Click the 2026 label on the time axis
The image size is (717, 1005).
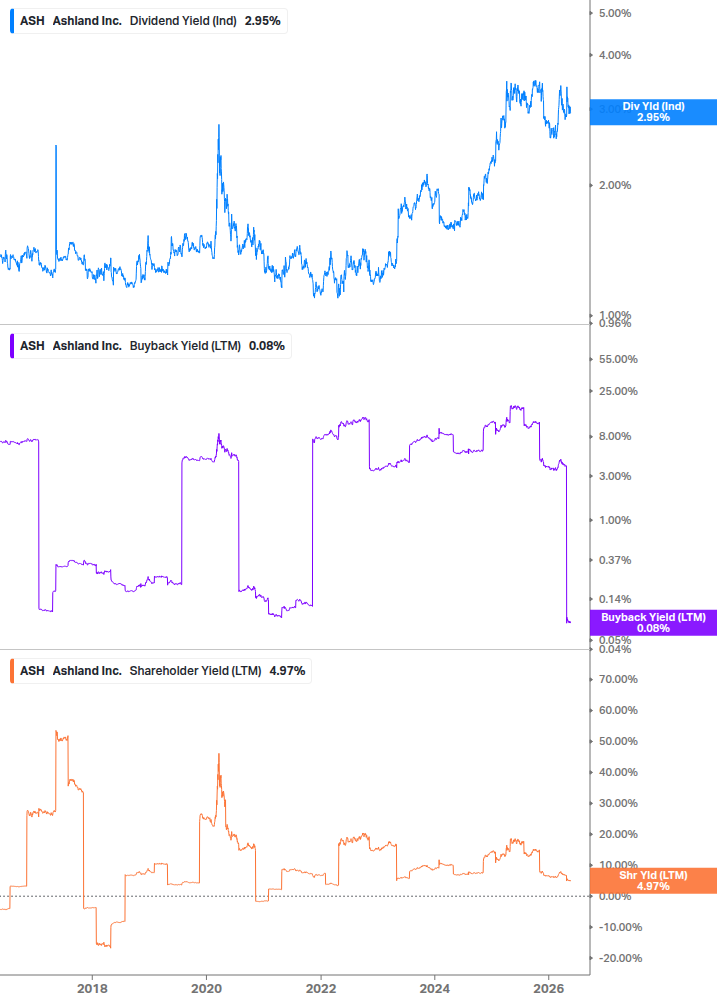[x=549, y=989]
